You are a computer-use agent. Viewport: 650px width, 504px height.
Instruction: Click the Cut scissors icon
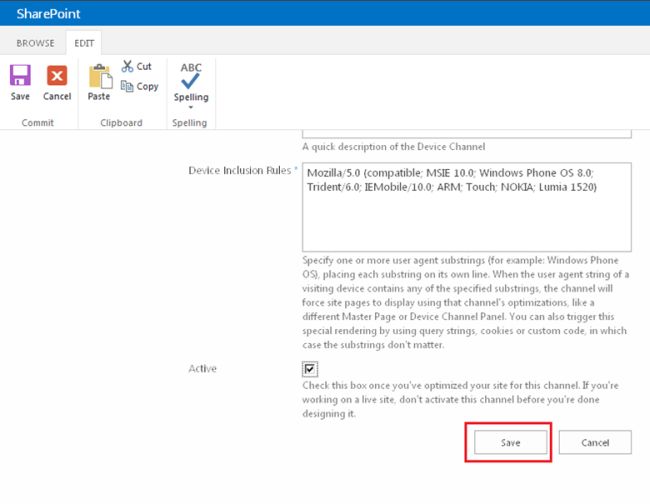[x=127, y=66]
